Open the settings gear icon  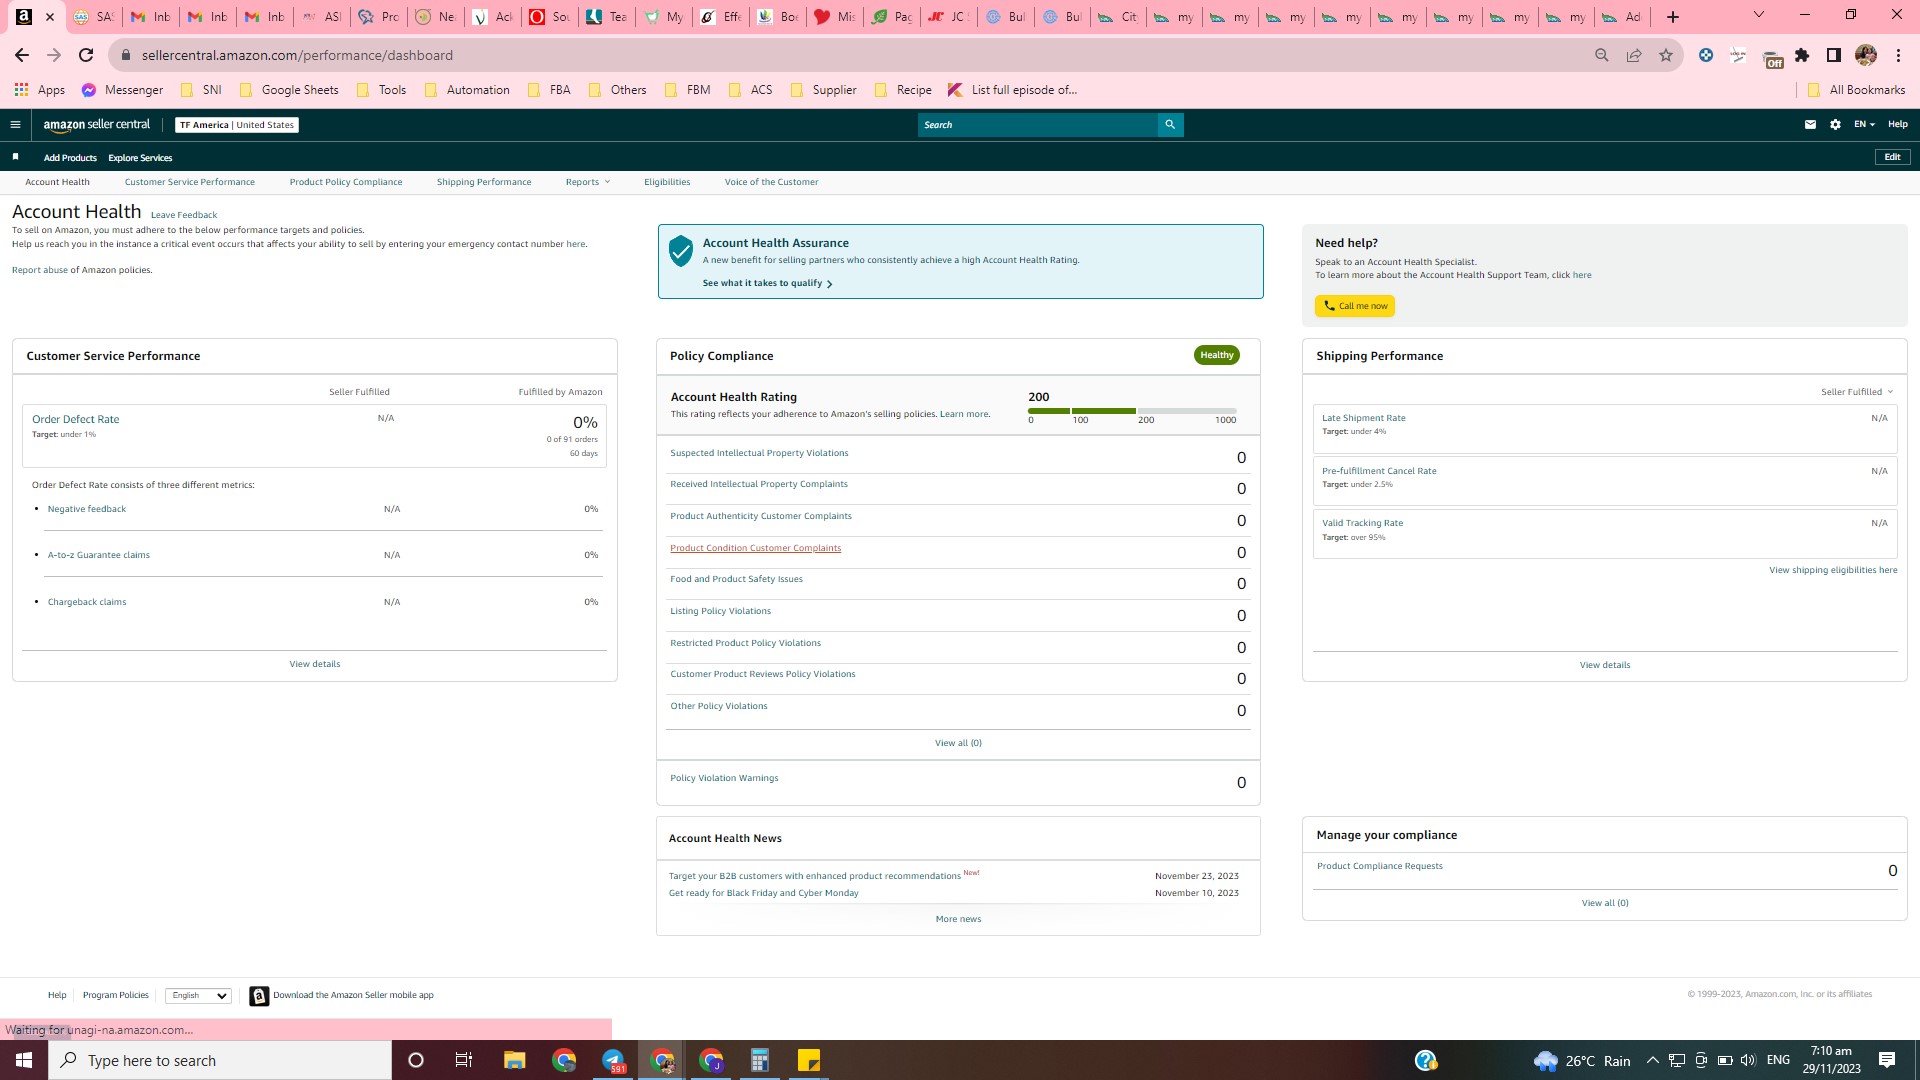tap(1835, 125)
